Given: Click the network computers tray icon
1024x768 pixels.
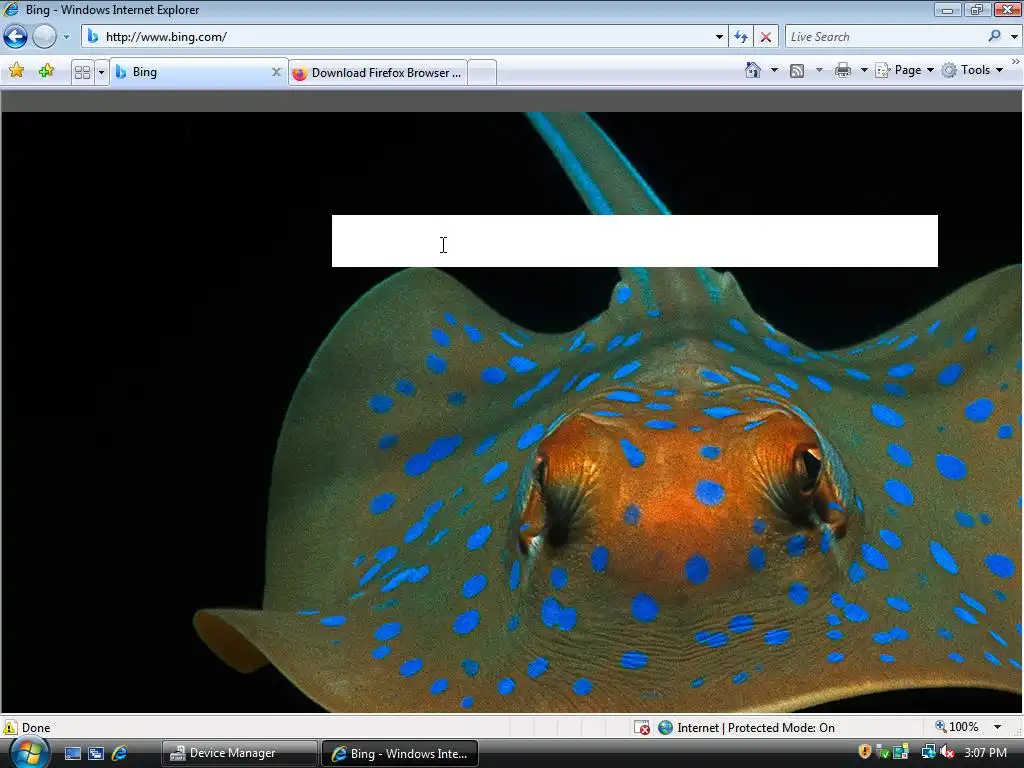Looking at the screenshot, I should 928,752.
